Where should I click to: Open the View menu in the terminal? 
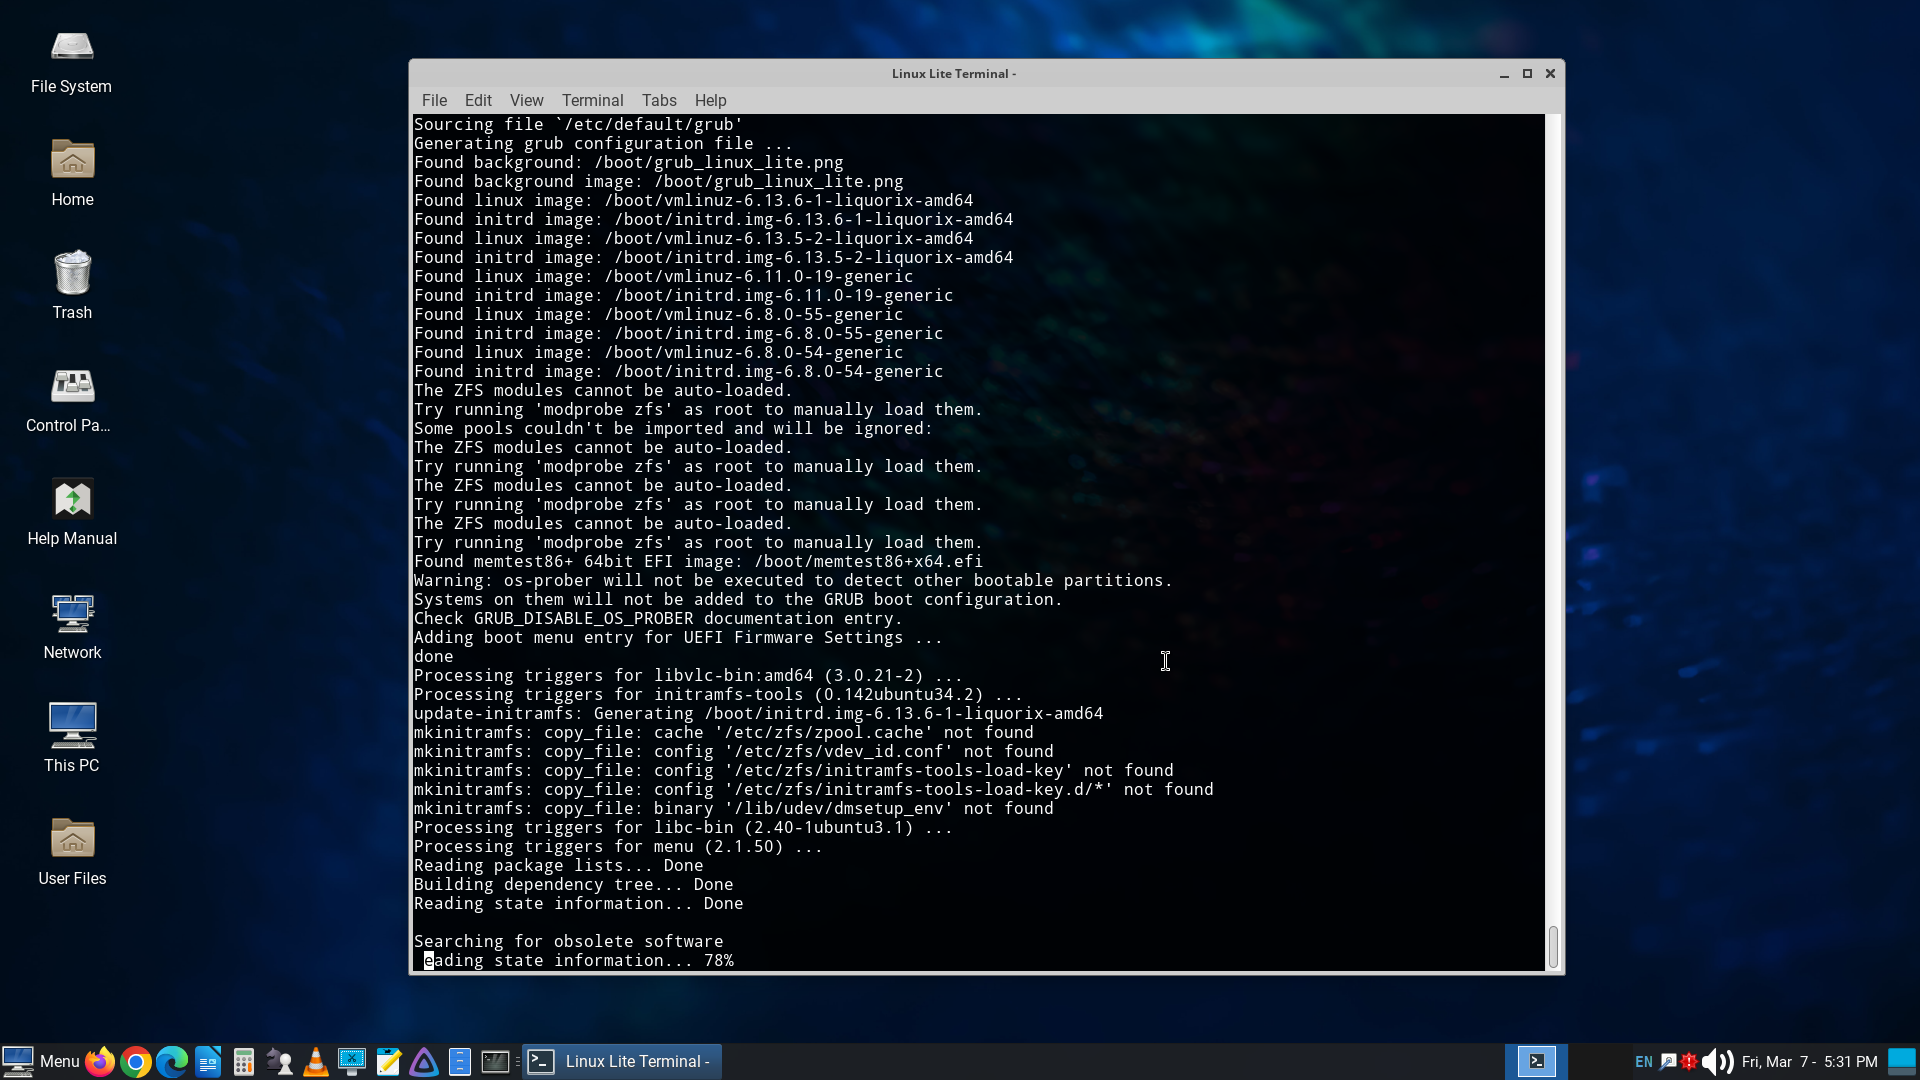[526, 100]
